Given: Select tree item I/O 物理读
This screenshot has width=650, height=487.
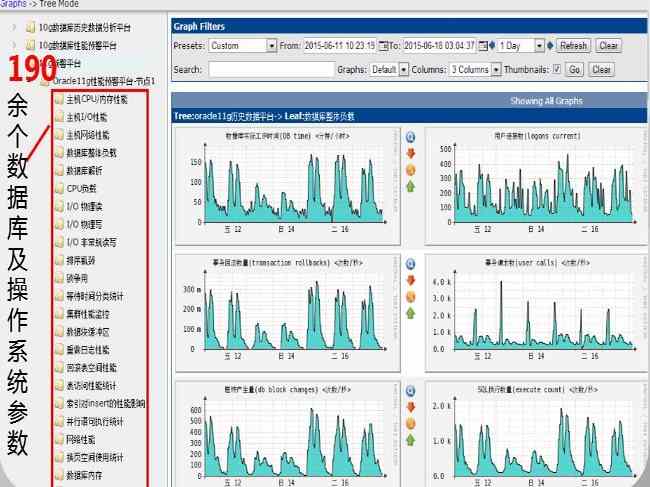Looking at the screenshot, I should [x=85, y=206].
